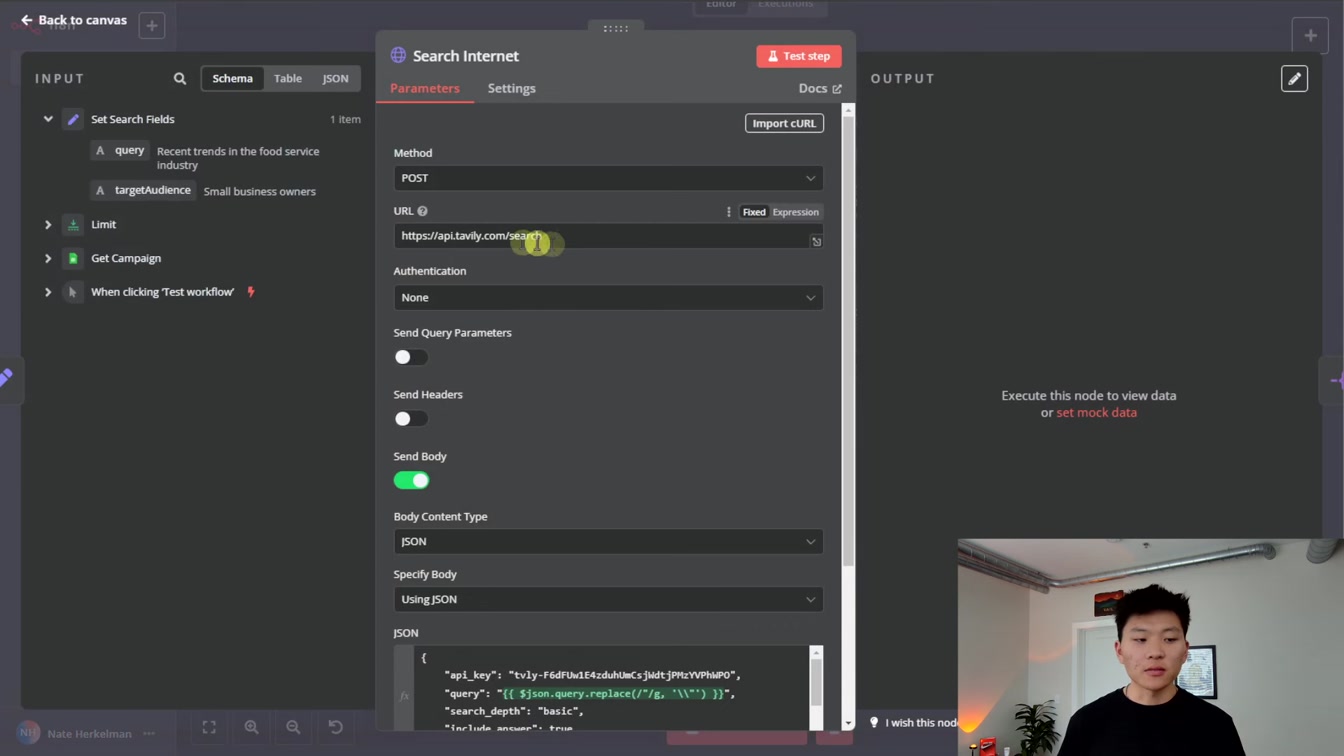The width and height of the screenshot is (1344, 756).
Task: Expand the Limit node
Action: click(x=48, y=225)
